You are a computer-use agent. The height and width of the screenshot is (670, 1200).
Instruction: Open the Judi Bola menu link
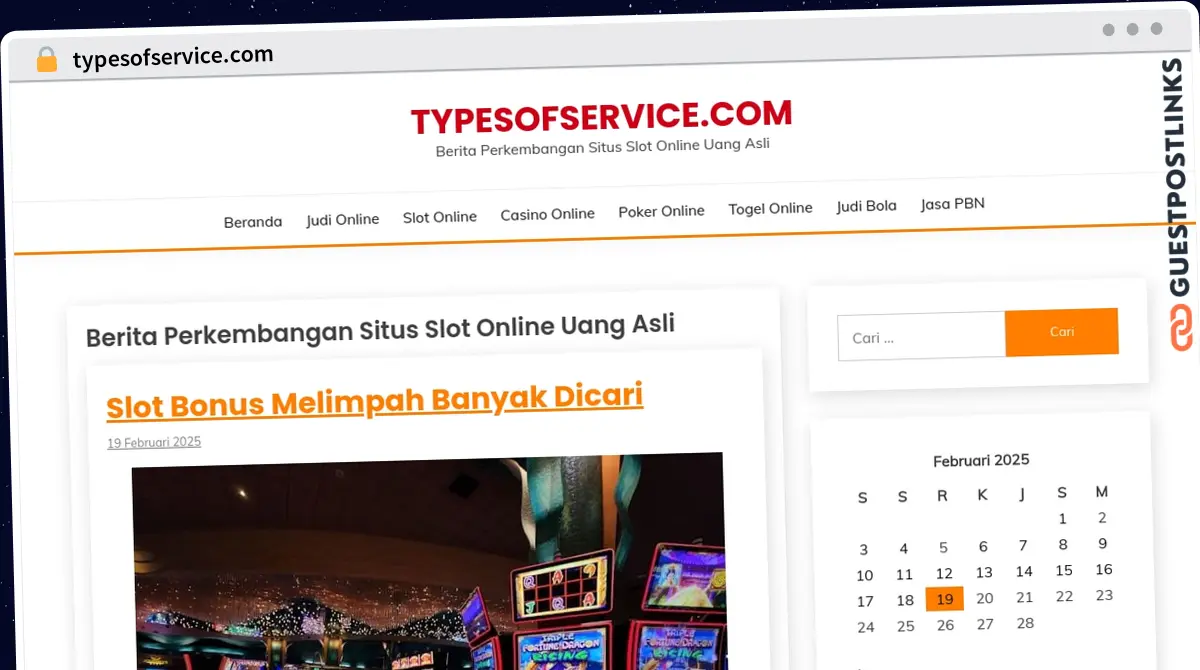pos(866,206)
